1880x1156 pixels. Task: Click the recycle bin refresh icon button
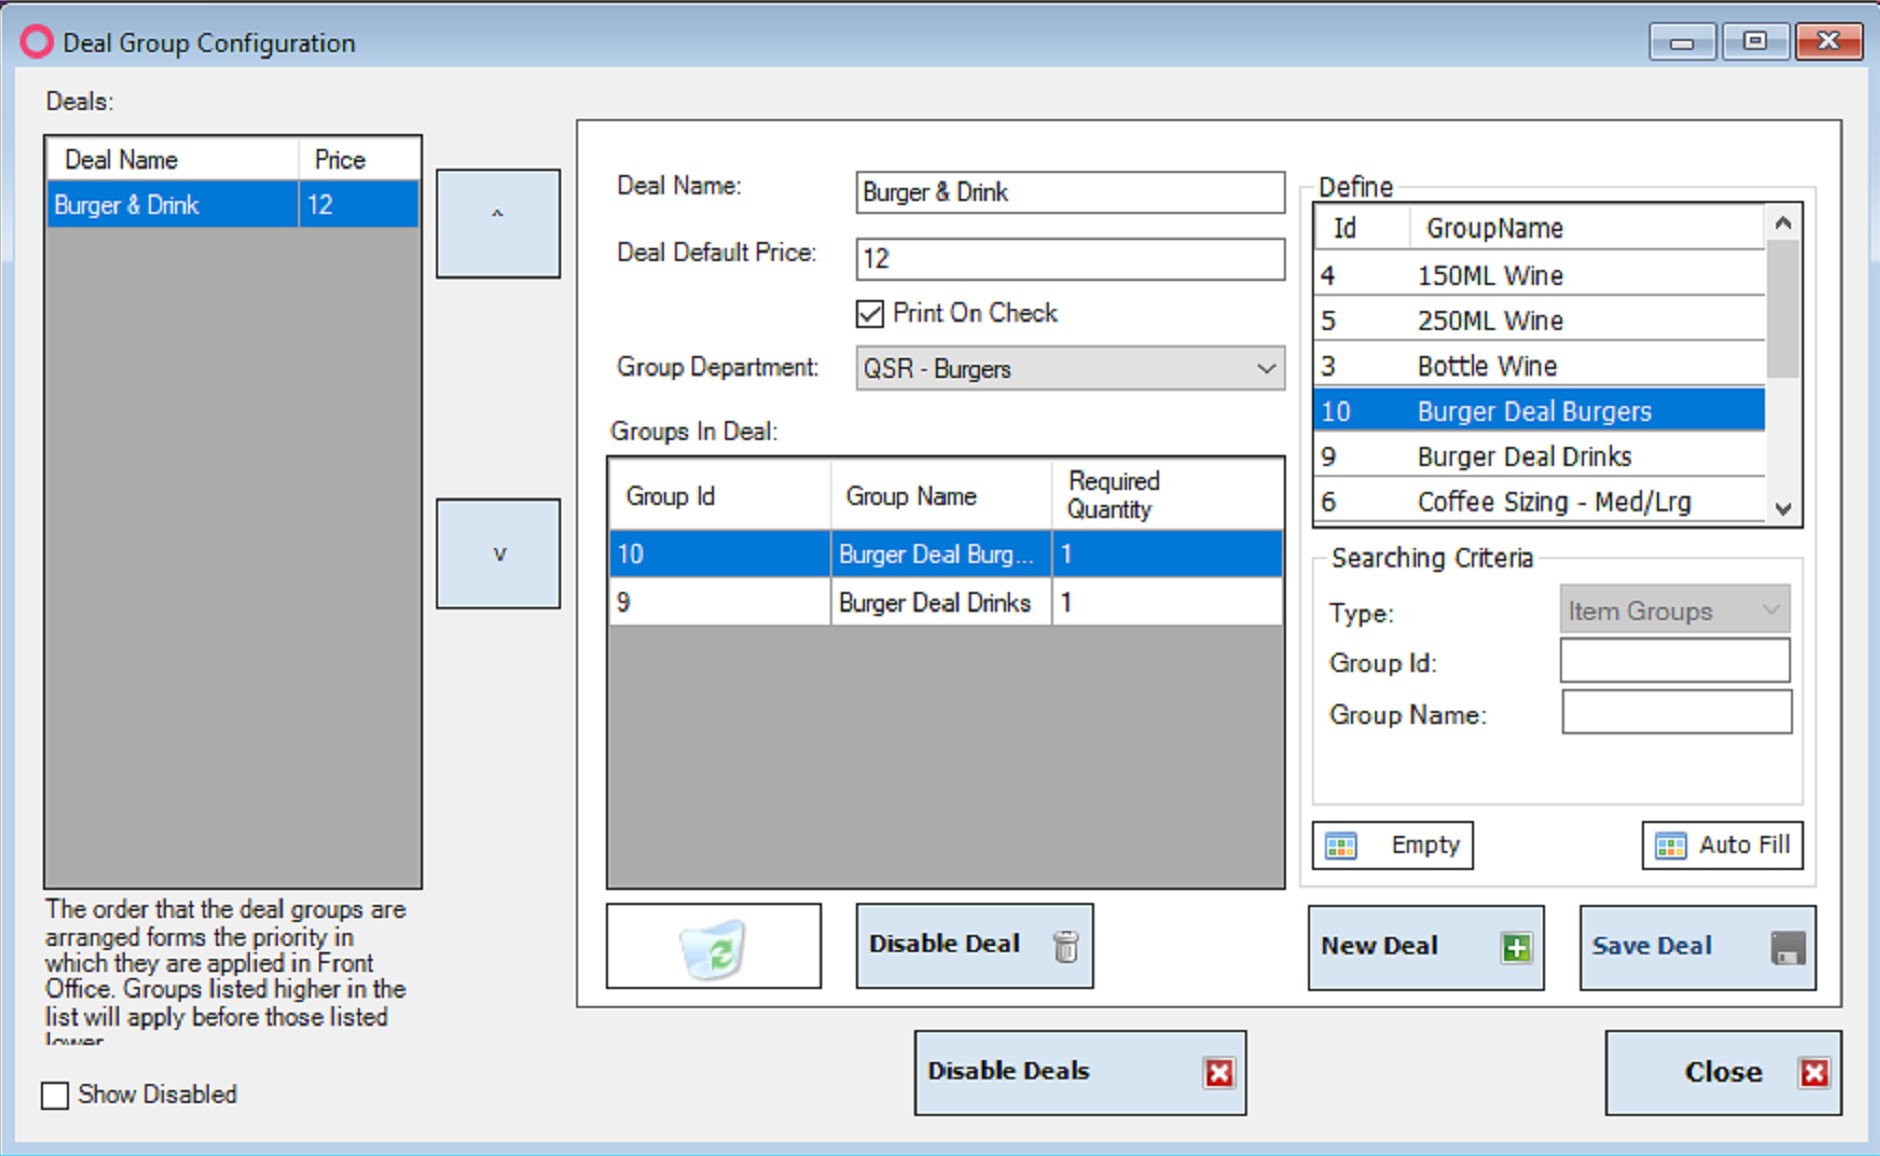(713, 948)
